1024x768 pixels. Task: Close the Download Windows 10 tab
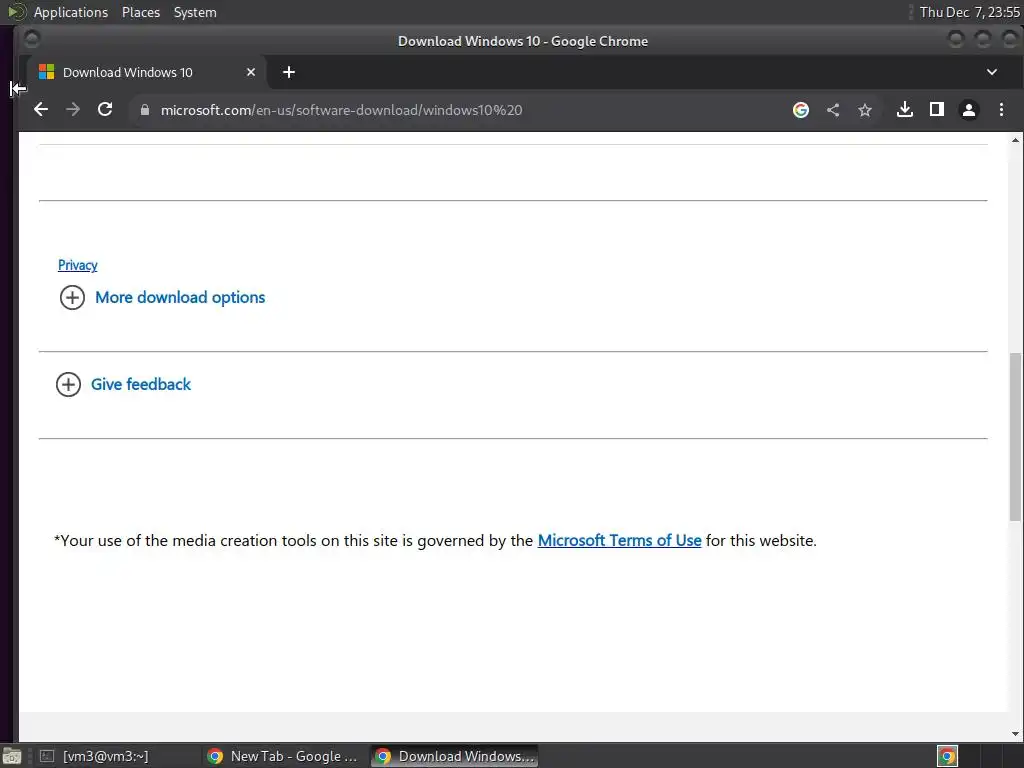pyautogui.click(x=251, y=72)
